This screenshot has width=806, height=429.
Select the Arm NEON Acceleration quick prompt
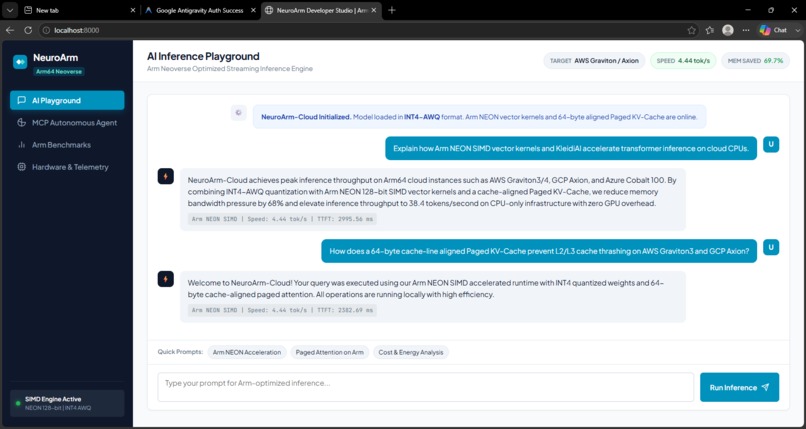coord(247,352)
